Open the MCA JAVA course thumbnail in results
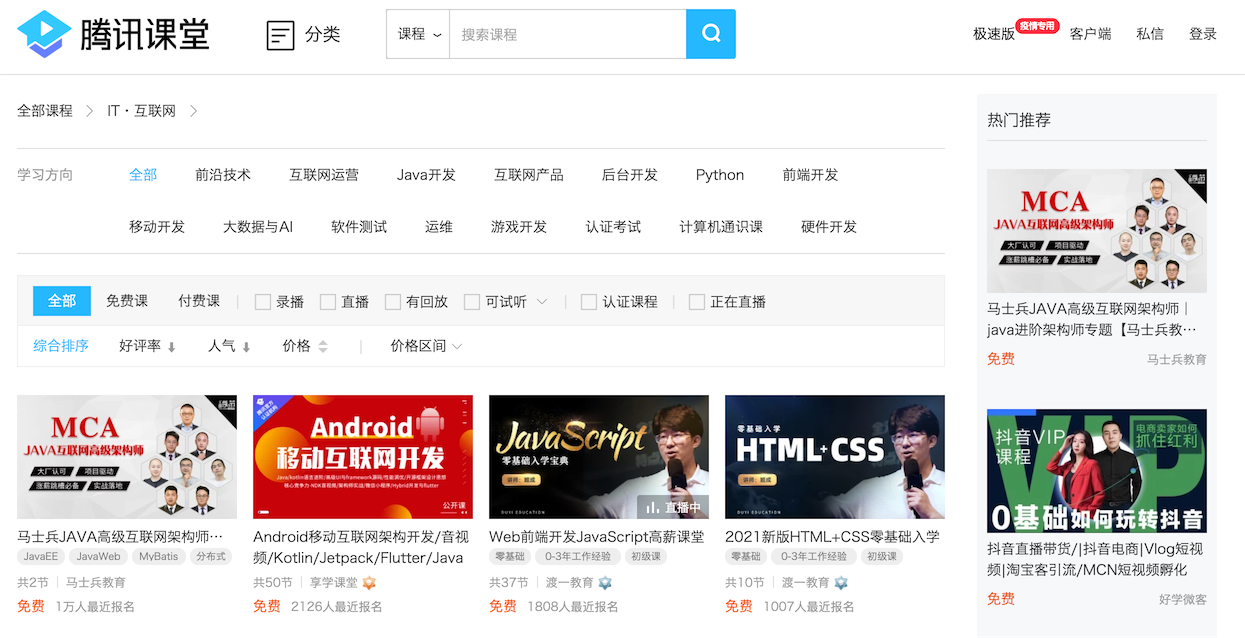The height and width of the screenshot is (638, 1245). pos(127,457)
